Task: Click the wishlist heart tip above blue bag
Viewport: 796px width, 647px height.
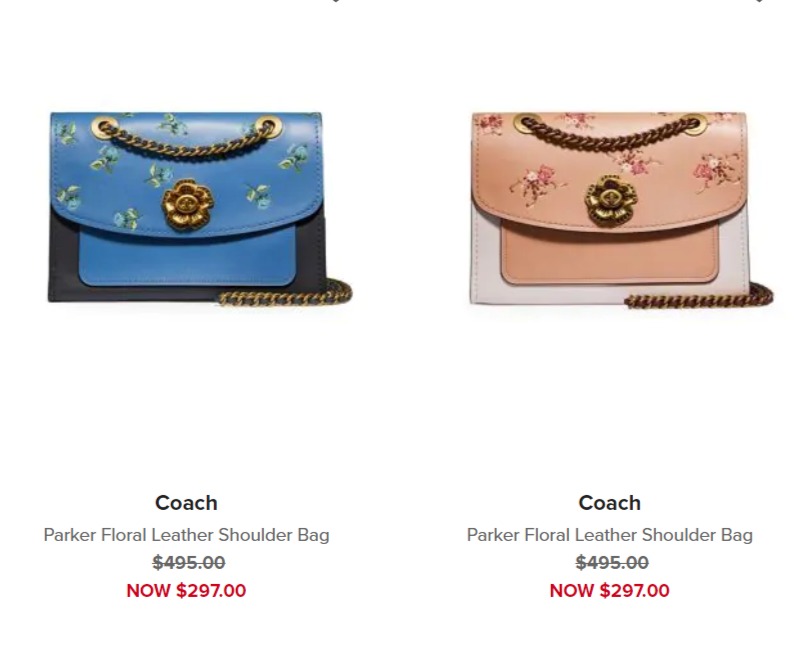Action: 336,2
